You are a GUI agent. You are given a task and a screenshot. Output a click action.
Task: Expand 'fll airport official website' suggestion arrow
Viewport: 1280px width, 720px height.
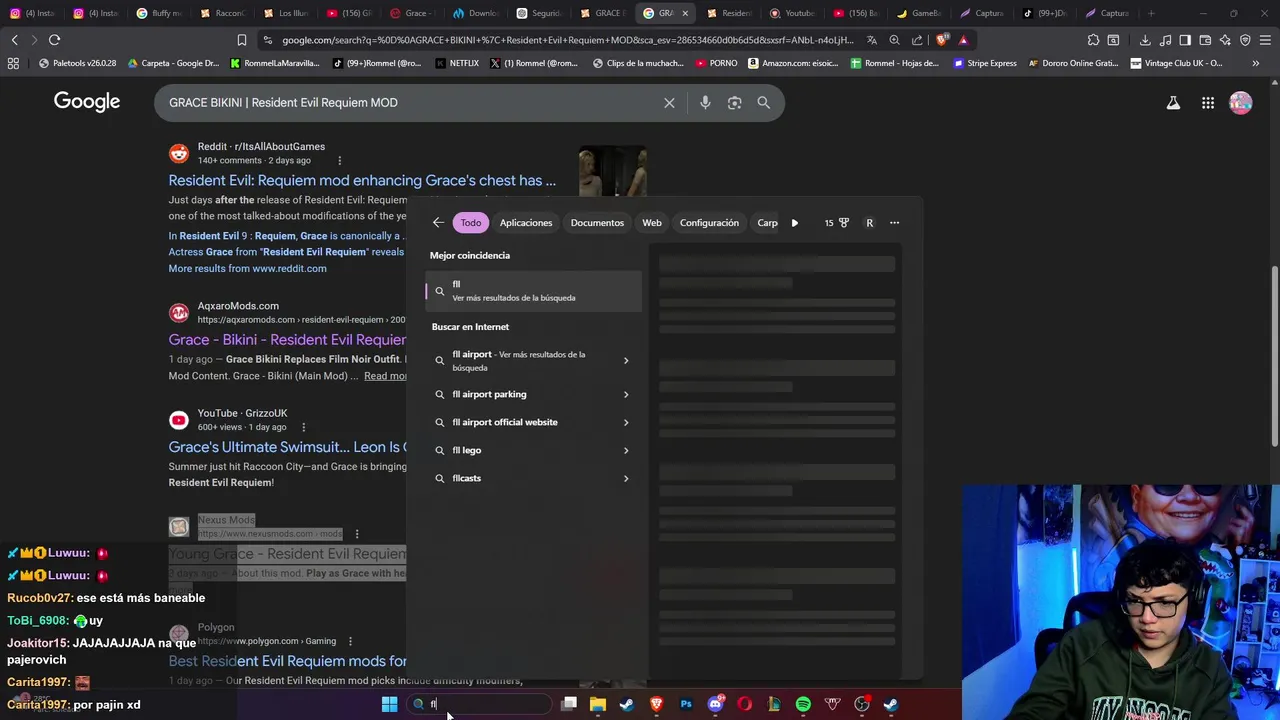[x=626, y=422]
